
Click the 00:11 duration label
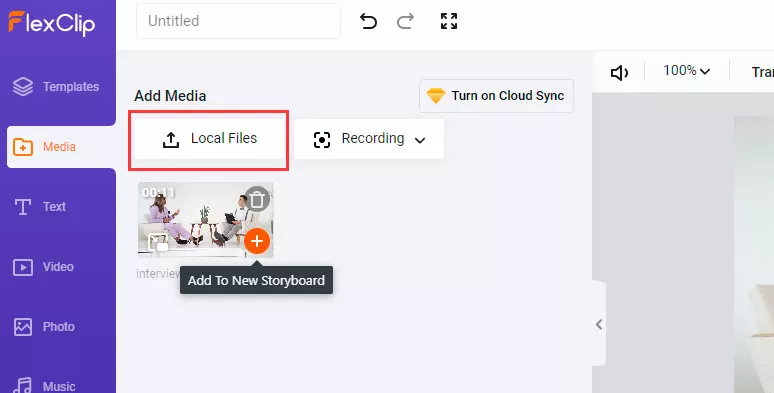click(158, 192)
